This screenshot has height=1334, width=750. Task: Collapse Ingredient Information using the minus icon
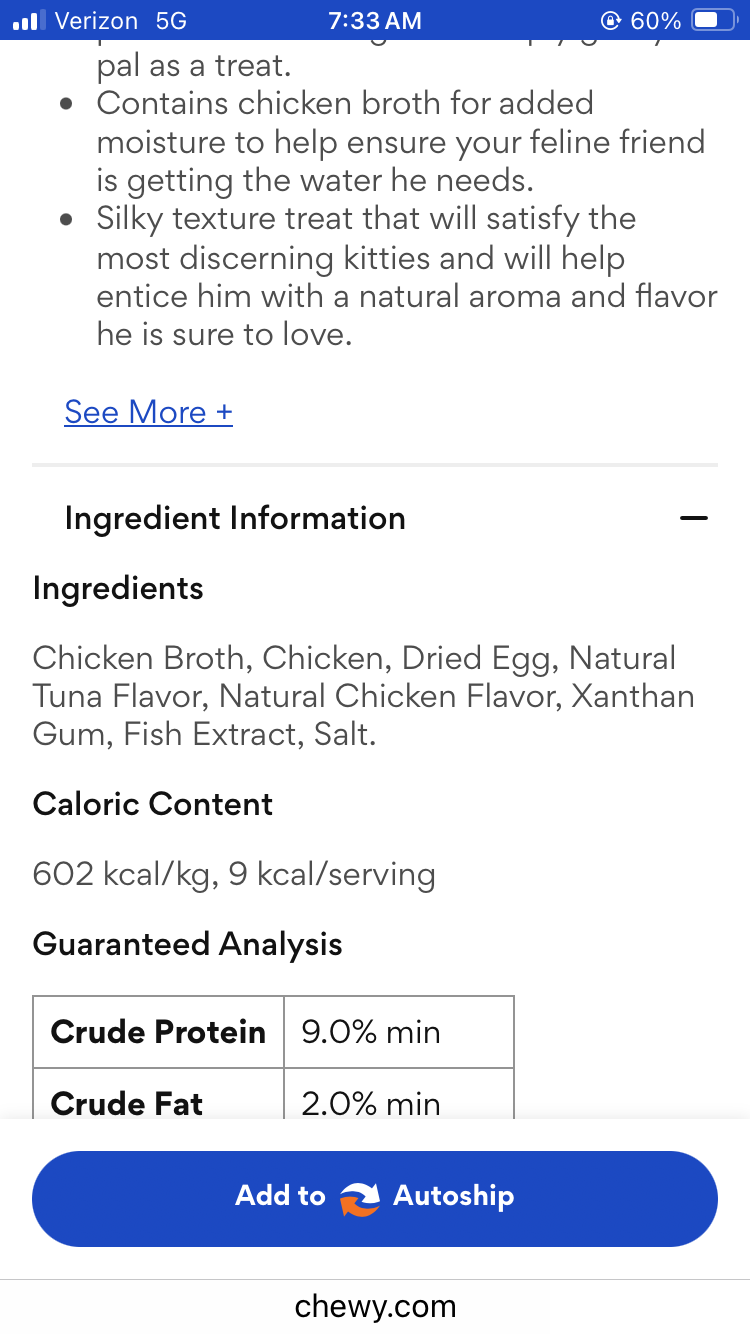tap(693, 518)
